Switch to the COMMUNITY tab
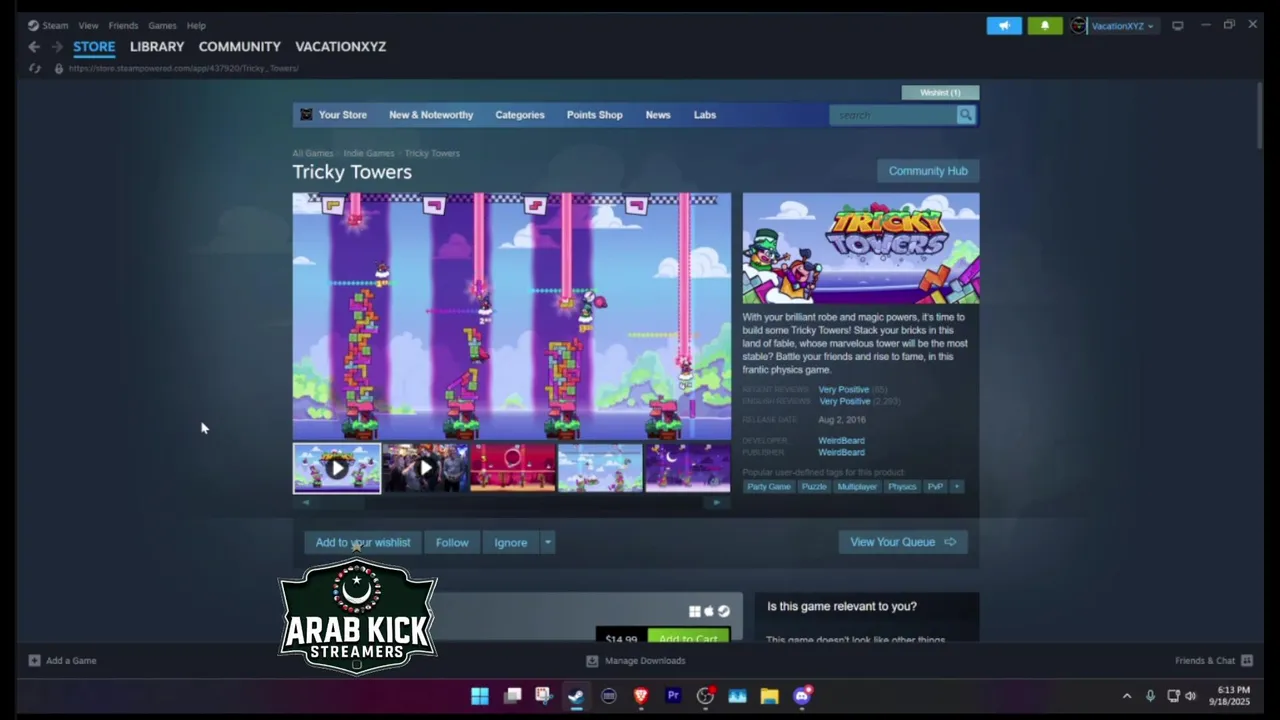1280x720 pixels. [x=239, y=47]
